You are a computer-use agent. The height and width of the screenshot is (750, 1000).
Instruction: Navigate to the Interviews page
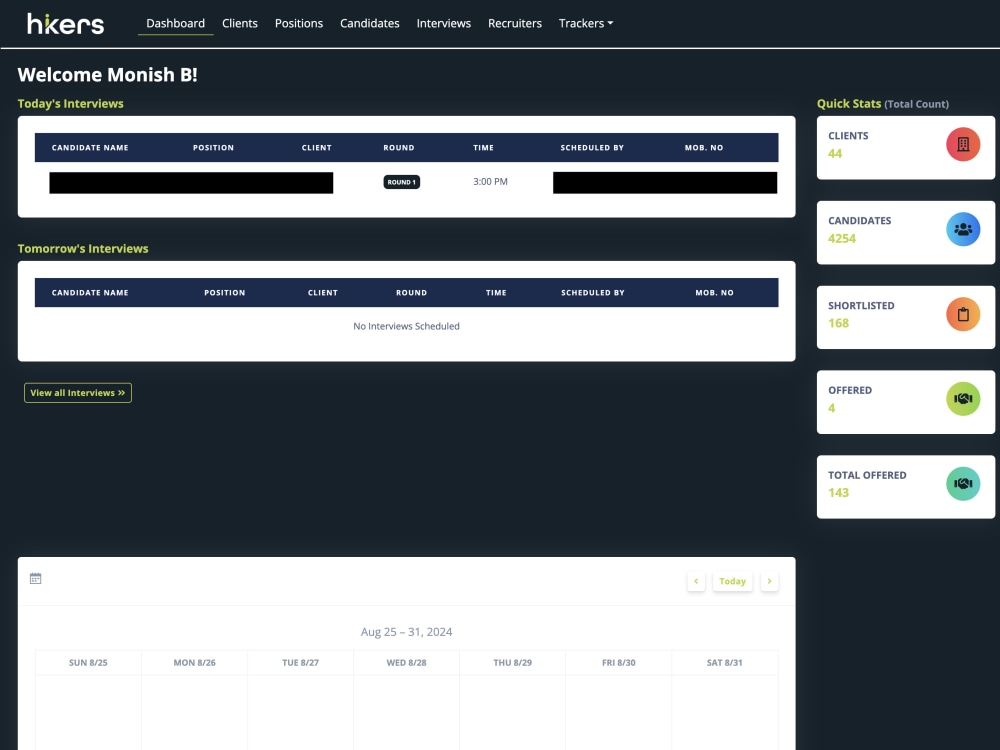[x=444, y=24]
